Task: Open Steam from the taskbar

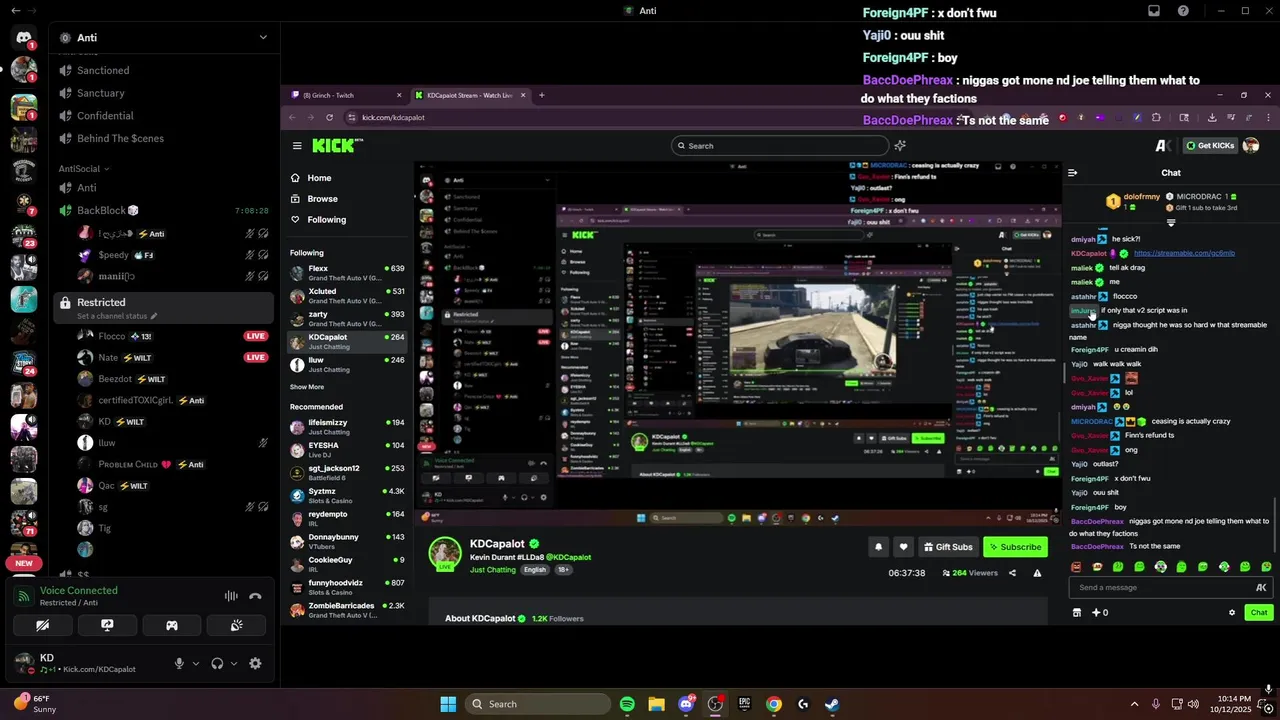Action: [832, 704]
